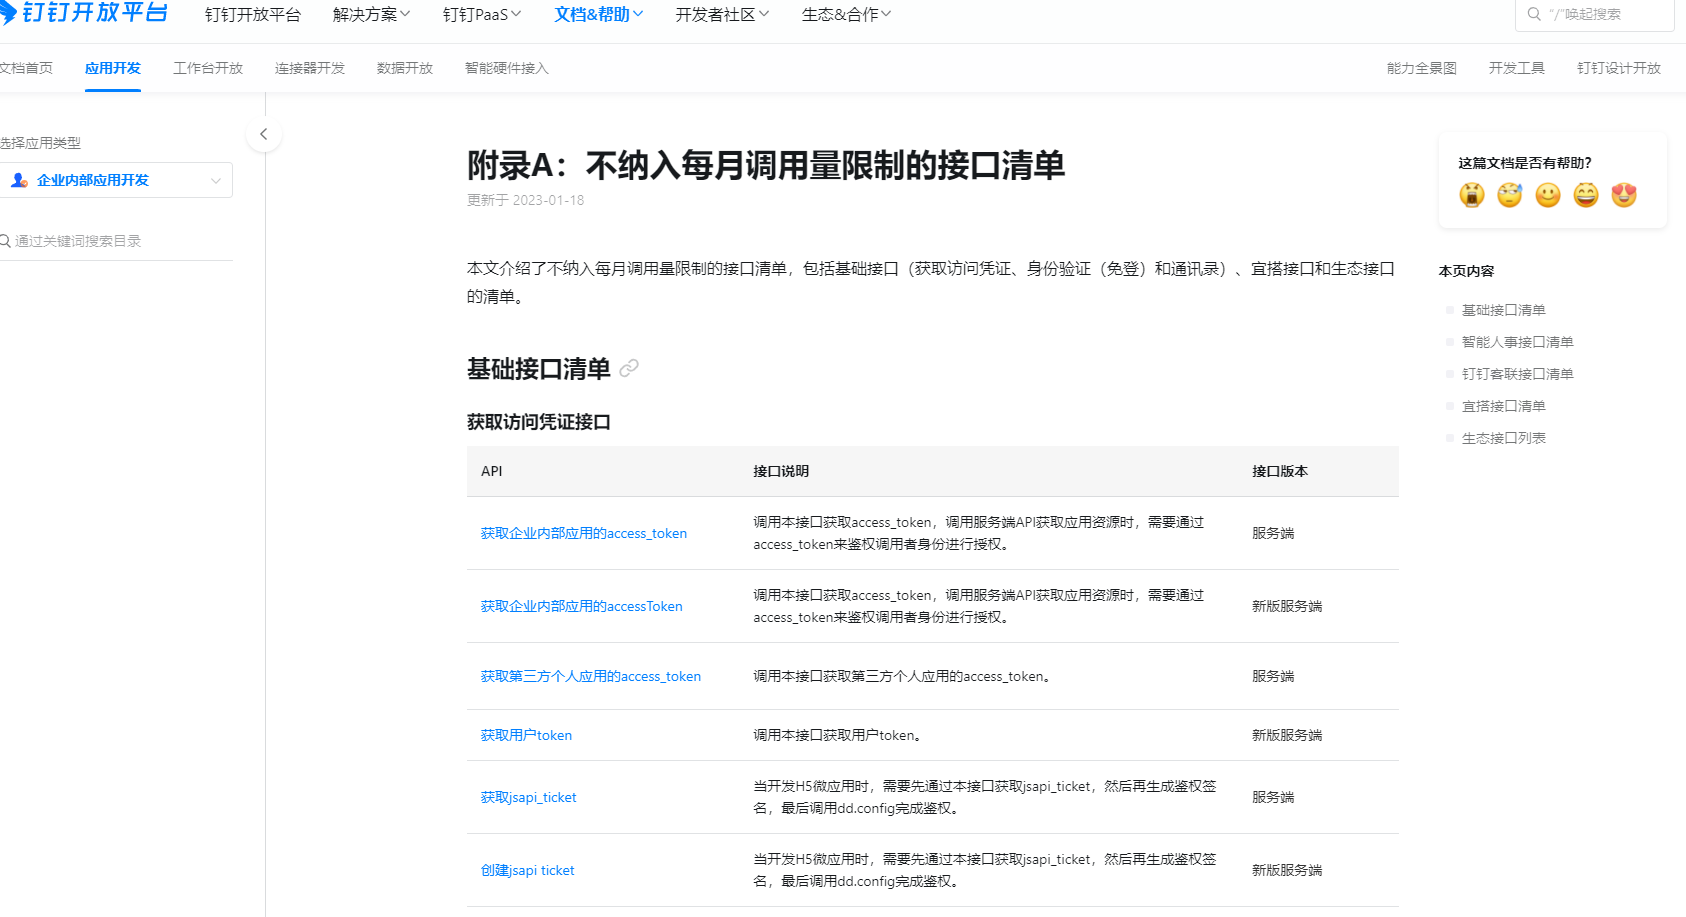This screenshot has width=1686, height=917.
Task: Open the 智能硬件接入 tab
Action: point(507,68)
